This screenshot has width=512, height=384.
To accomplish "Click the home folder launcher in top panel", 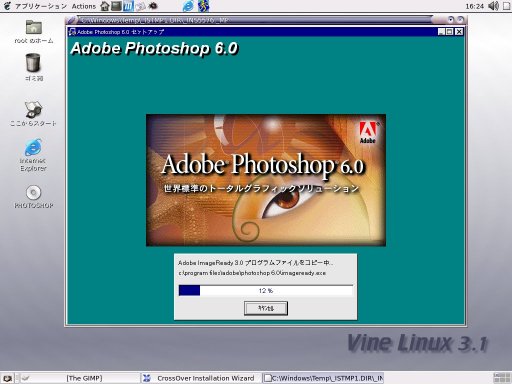I will [x=105, y=6].
